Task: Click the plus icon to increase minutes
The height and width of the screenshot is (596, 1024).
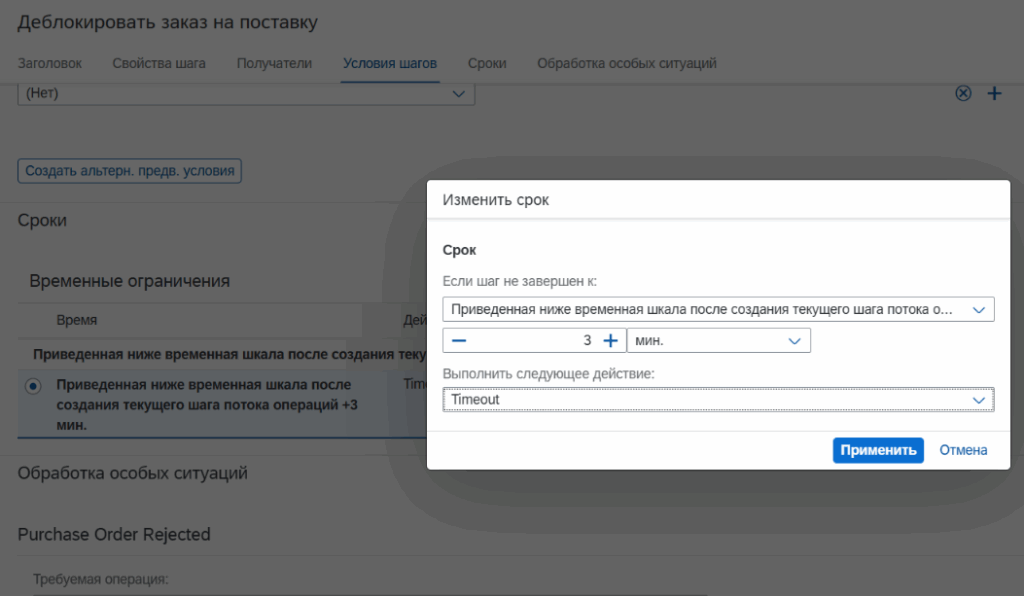Action: click(x=611, y=341)
